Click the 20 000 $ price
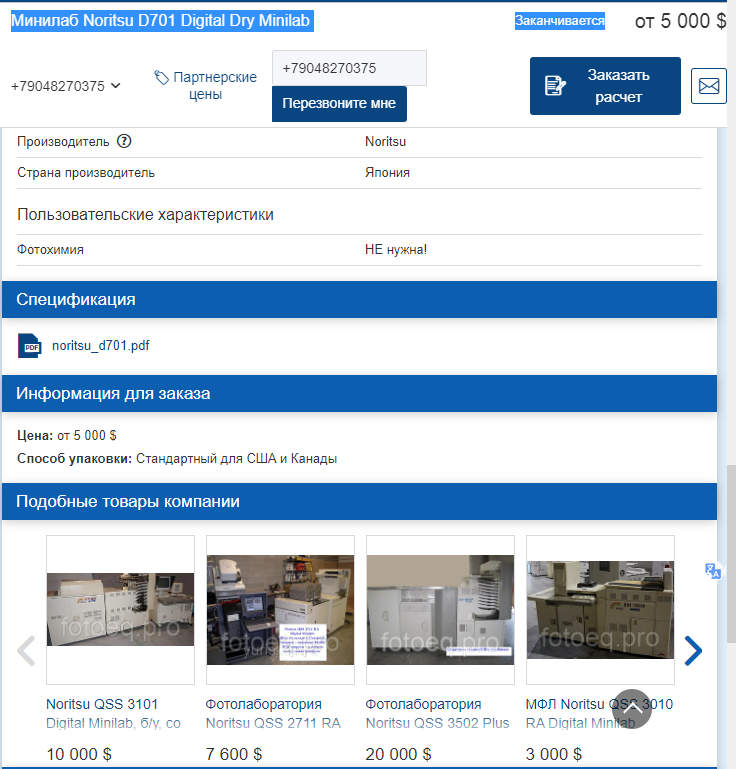Image resolution: width=736 pixels, height=769 pixels. [x=399, y=754]
